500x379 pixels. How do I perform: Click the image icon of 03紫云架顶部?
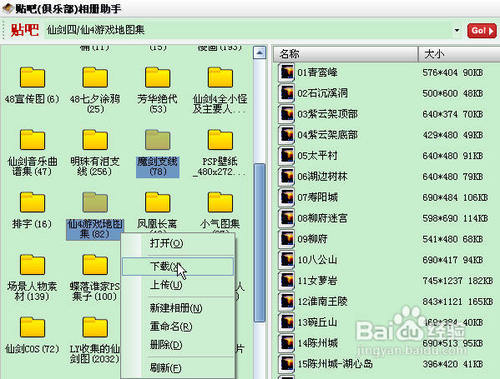coord(287,114)
